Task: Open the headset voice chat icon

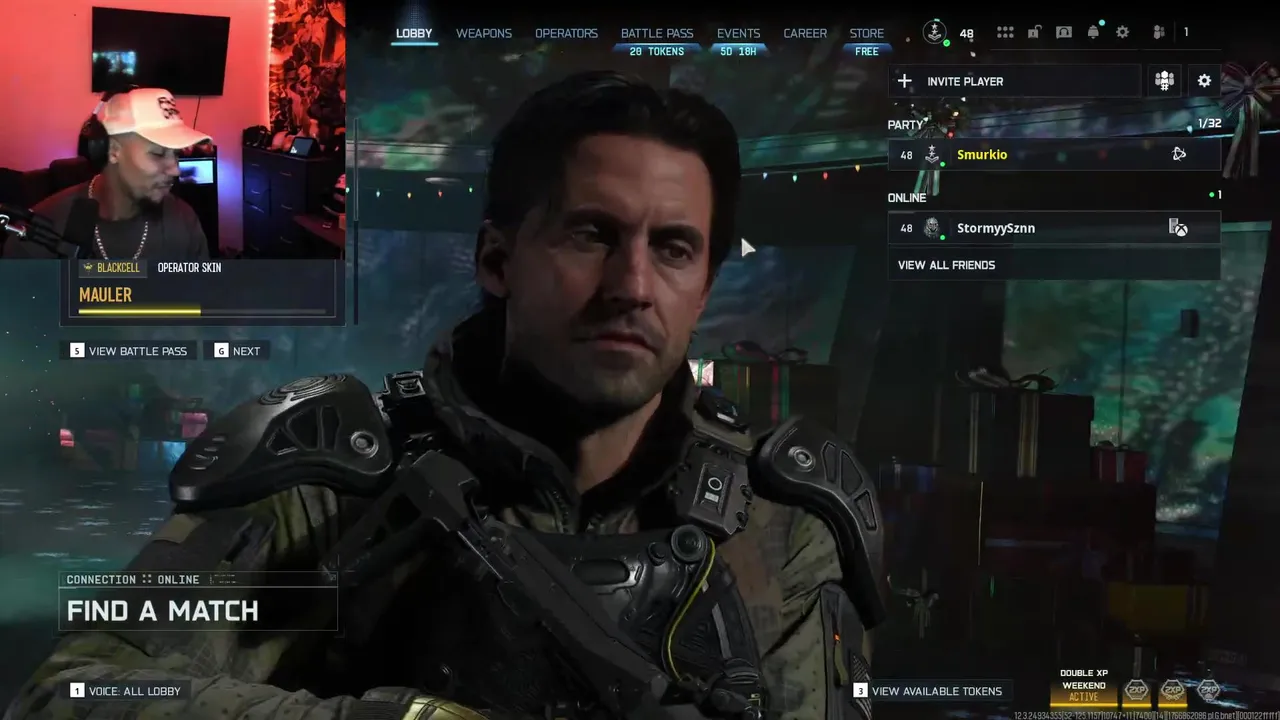Action: (1064, 32)
